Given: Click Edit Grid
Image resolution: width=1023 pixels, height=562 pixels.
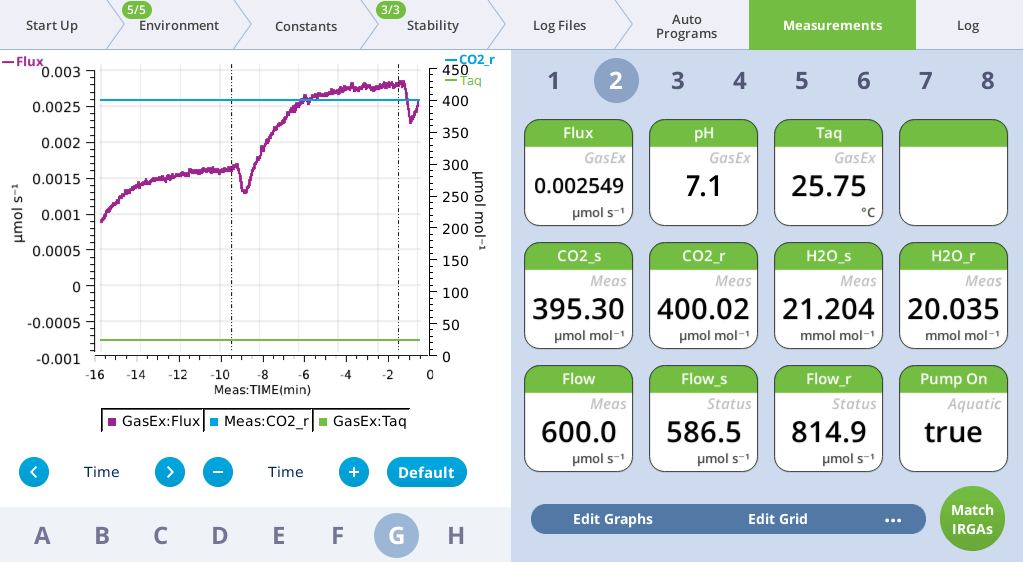Looking at the screenshot, I should (777, 519).
